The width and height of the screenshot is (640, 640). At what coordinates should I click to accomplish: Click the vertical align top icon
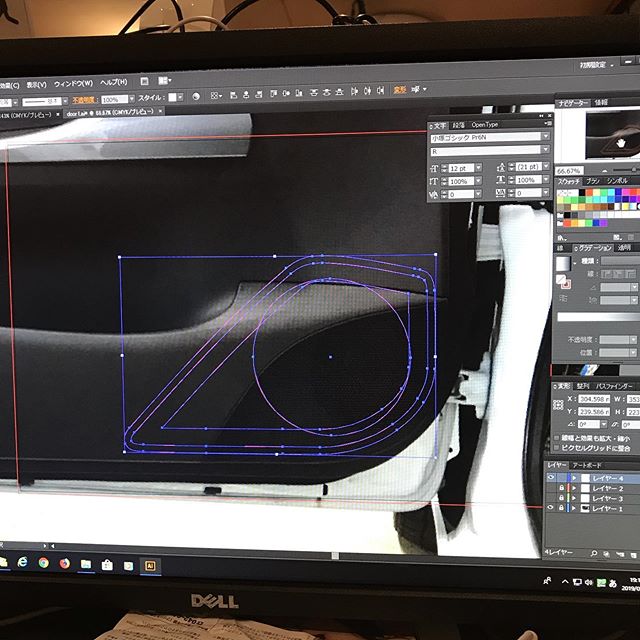click(273, 94)
